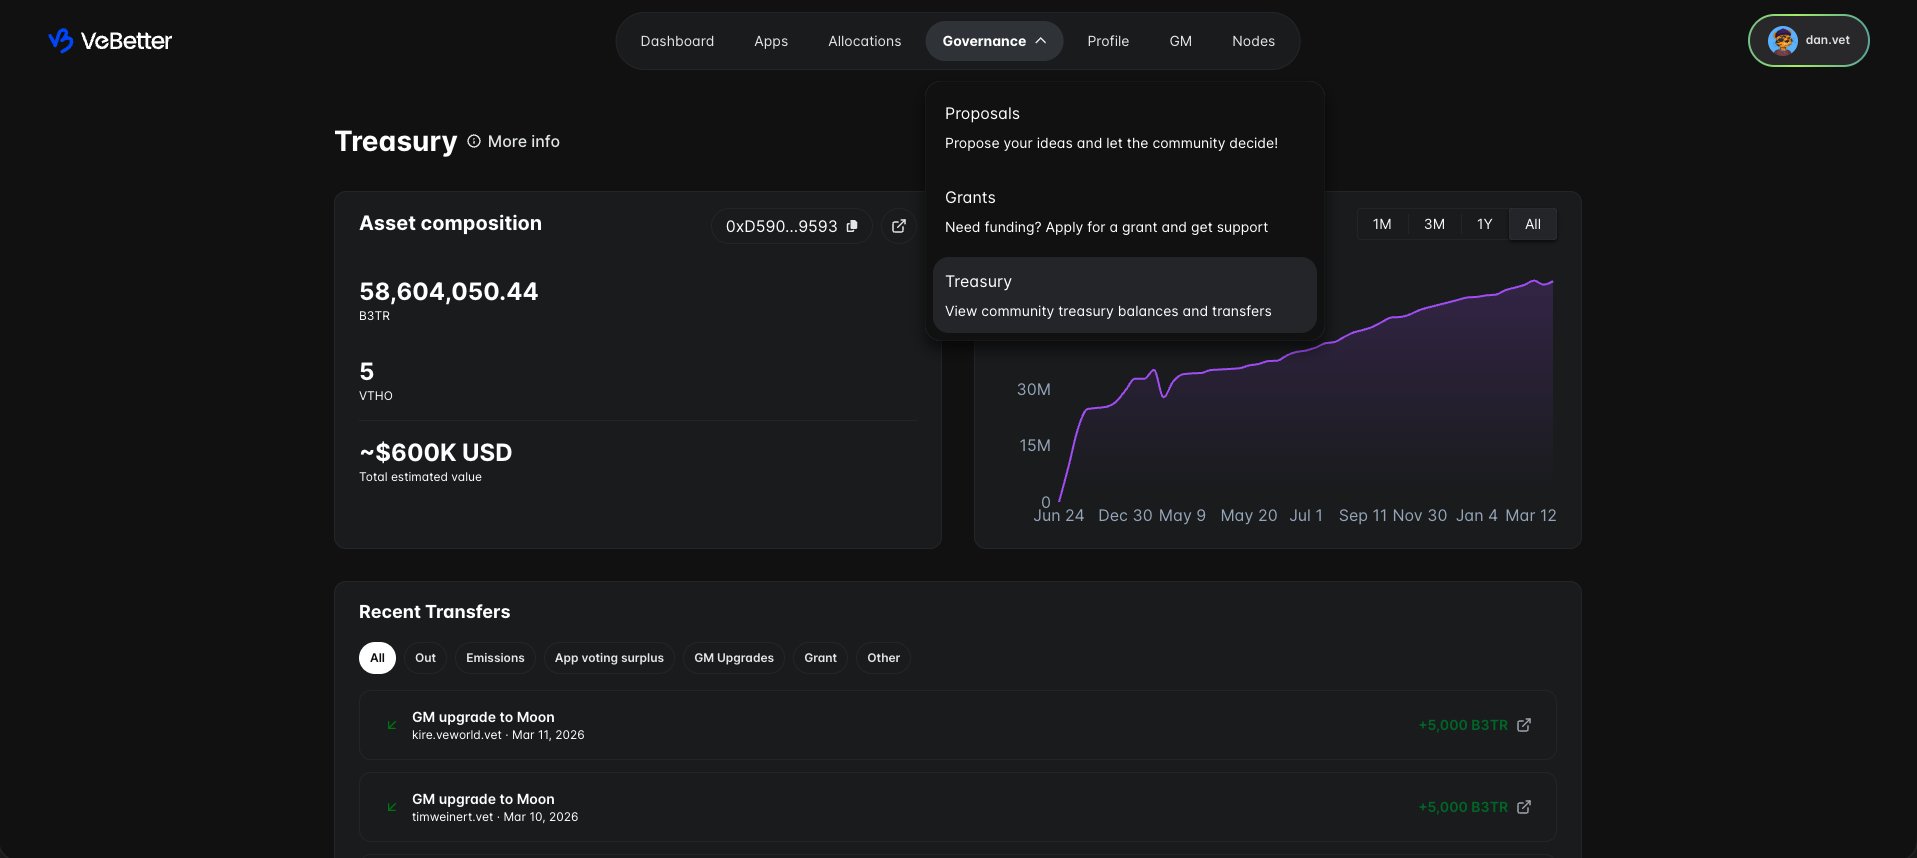Open treasury address in external explorer
1917x858 pixels.
(899, 226)
